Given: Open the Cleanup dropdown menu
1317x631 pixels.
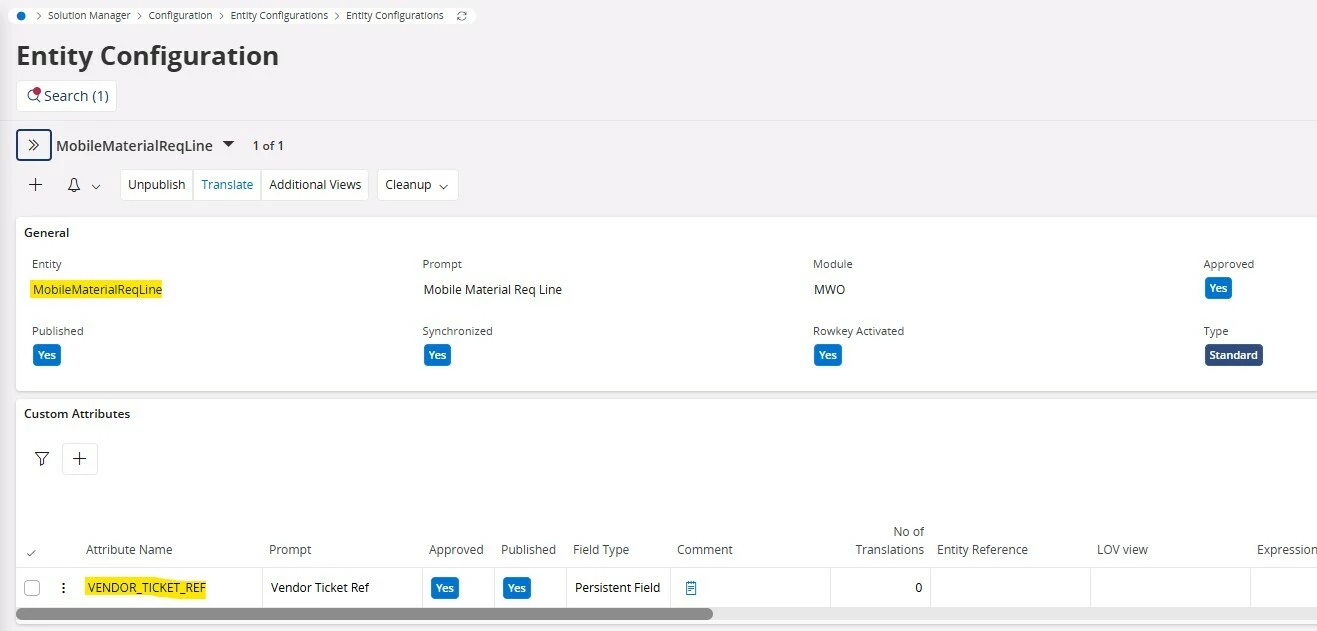Looking at the screenshot, I should 418,185.
